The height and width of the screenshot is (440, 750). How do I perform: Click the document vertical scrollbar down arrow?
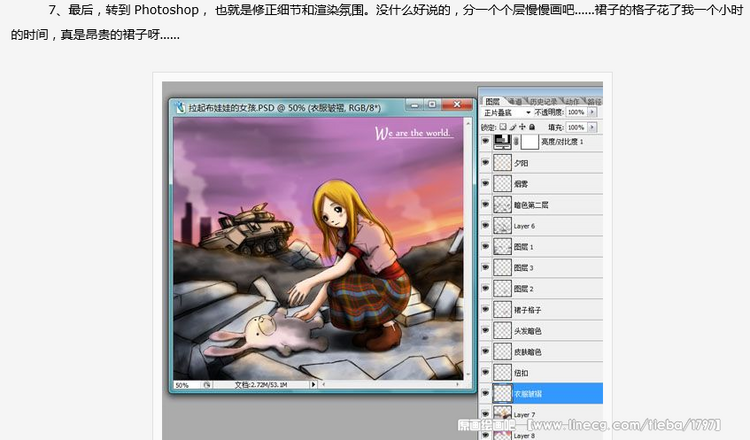468,375
